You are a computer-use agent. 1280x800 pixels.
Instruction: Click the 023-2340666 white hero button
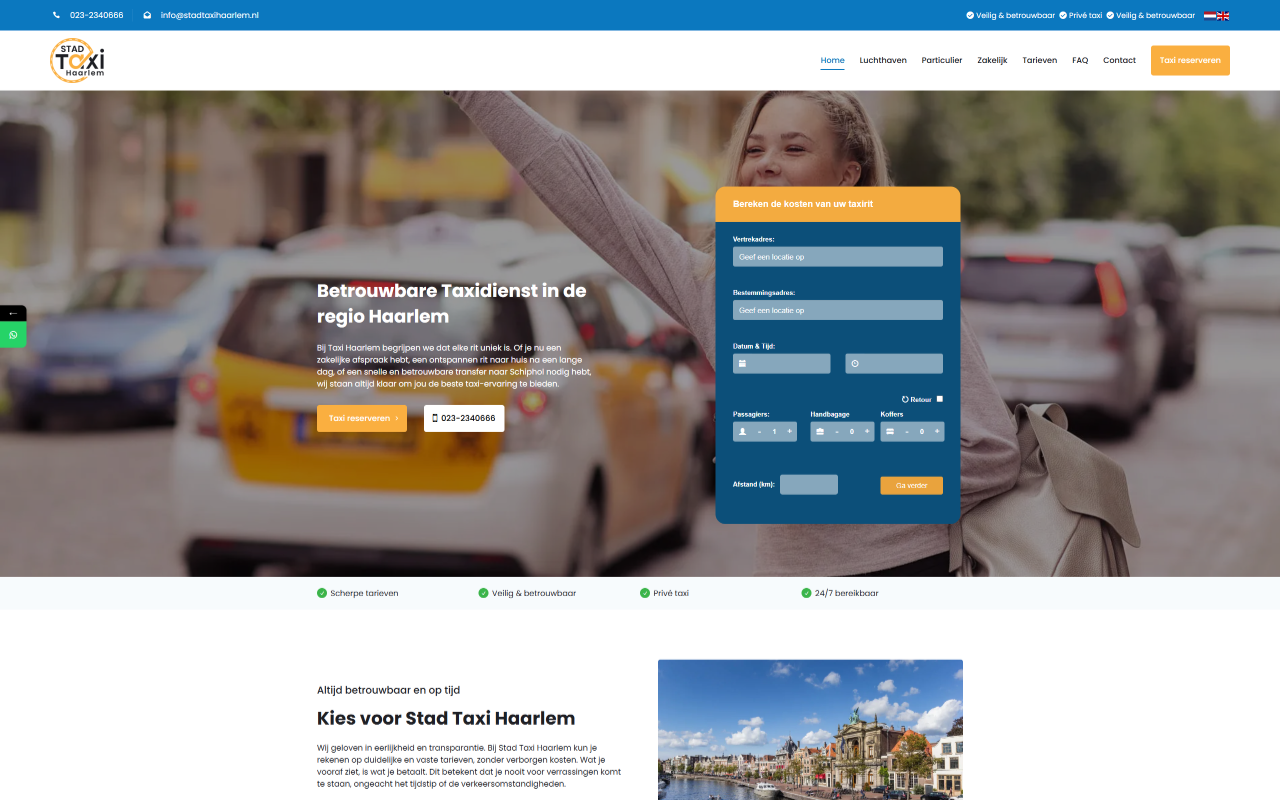pos(464,418)
